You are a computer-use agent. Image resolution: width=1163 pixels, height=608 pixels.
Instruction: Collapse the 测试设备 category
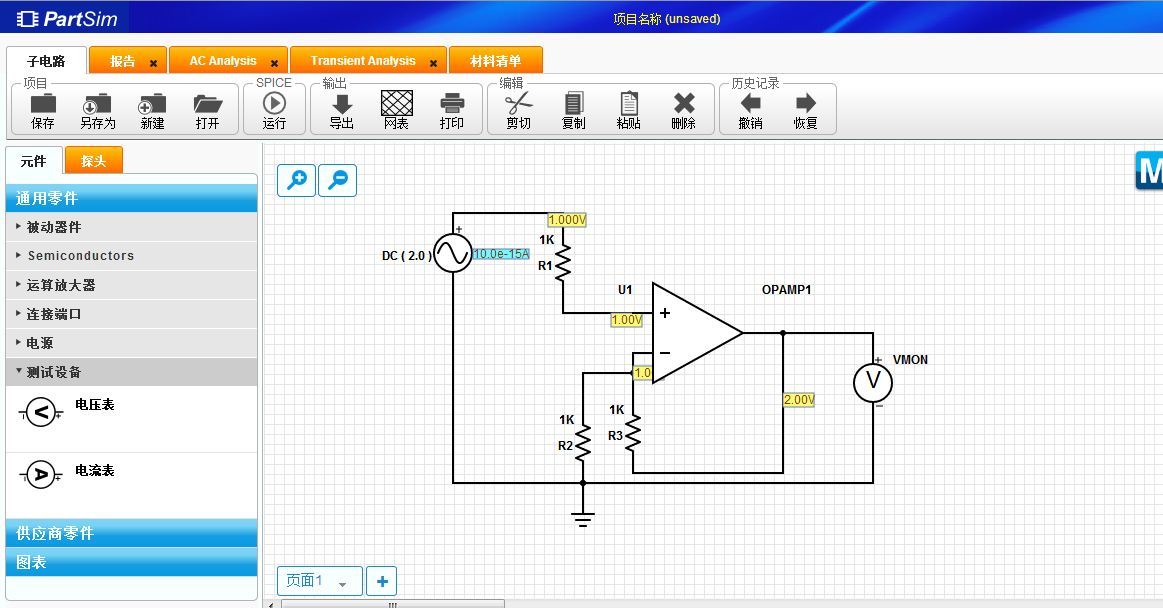click(131, 371)
